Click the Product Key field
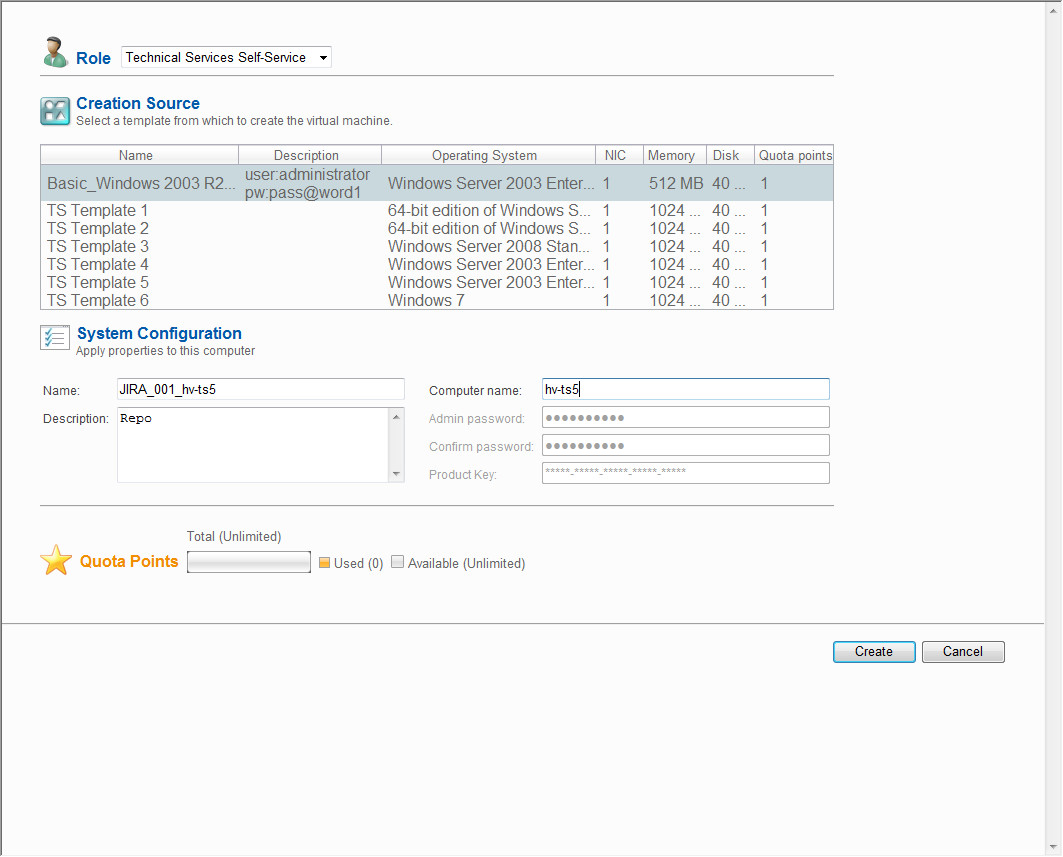The width and height of the screenshot is (1063, 857). (685, 473)
